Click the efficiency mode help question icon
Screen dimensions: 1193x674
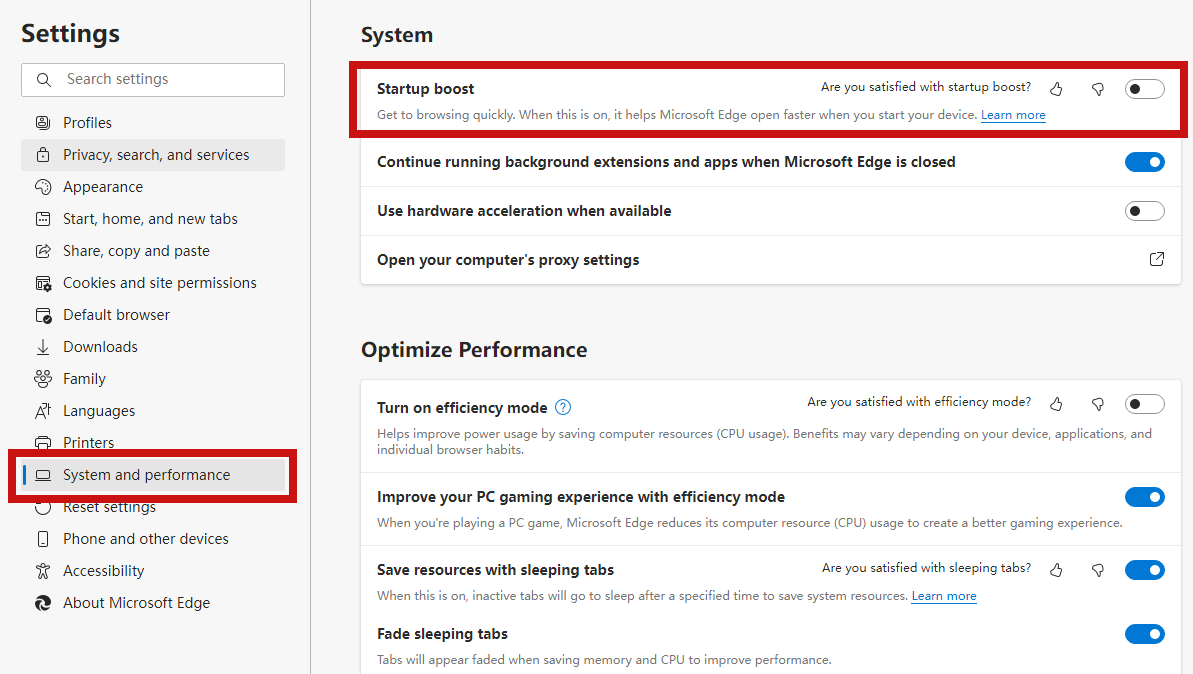point(563,407)
